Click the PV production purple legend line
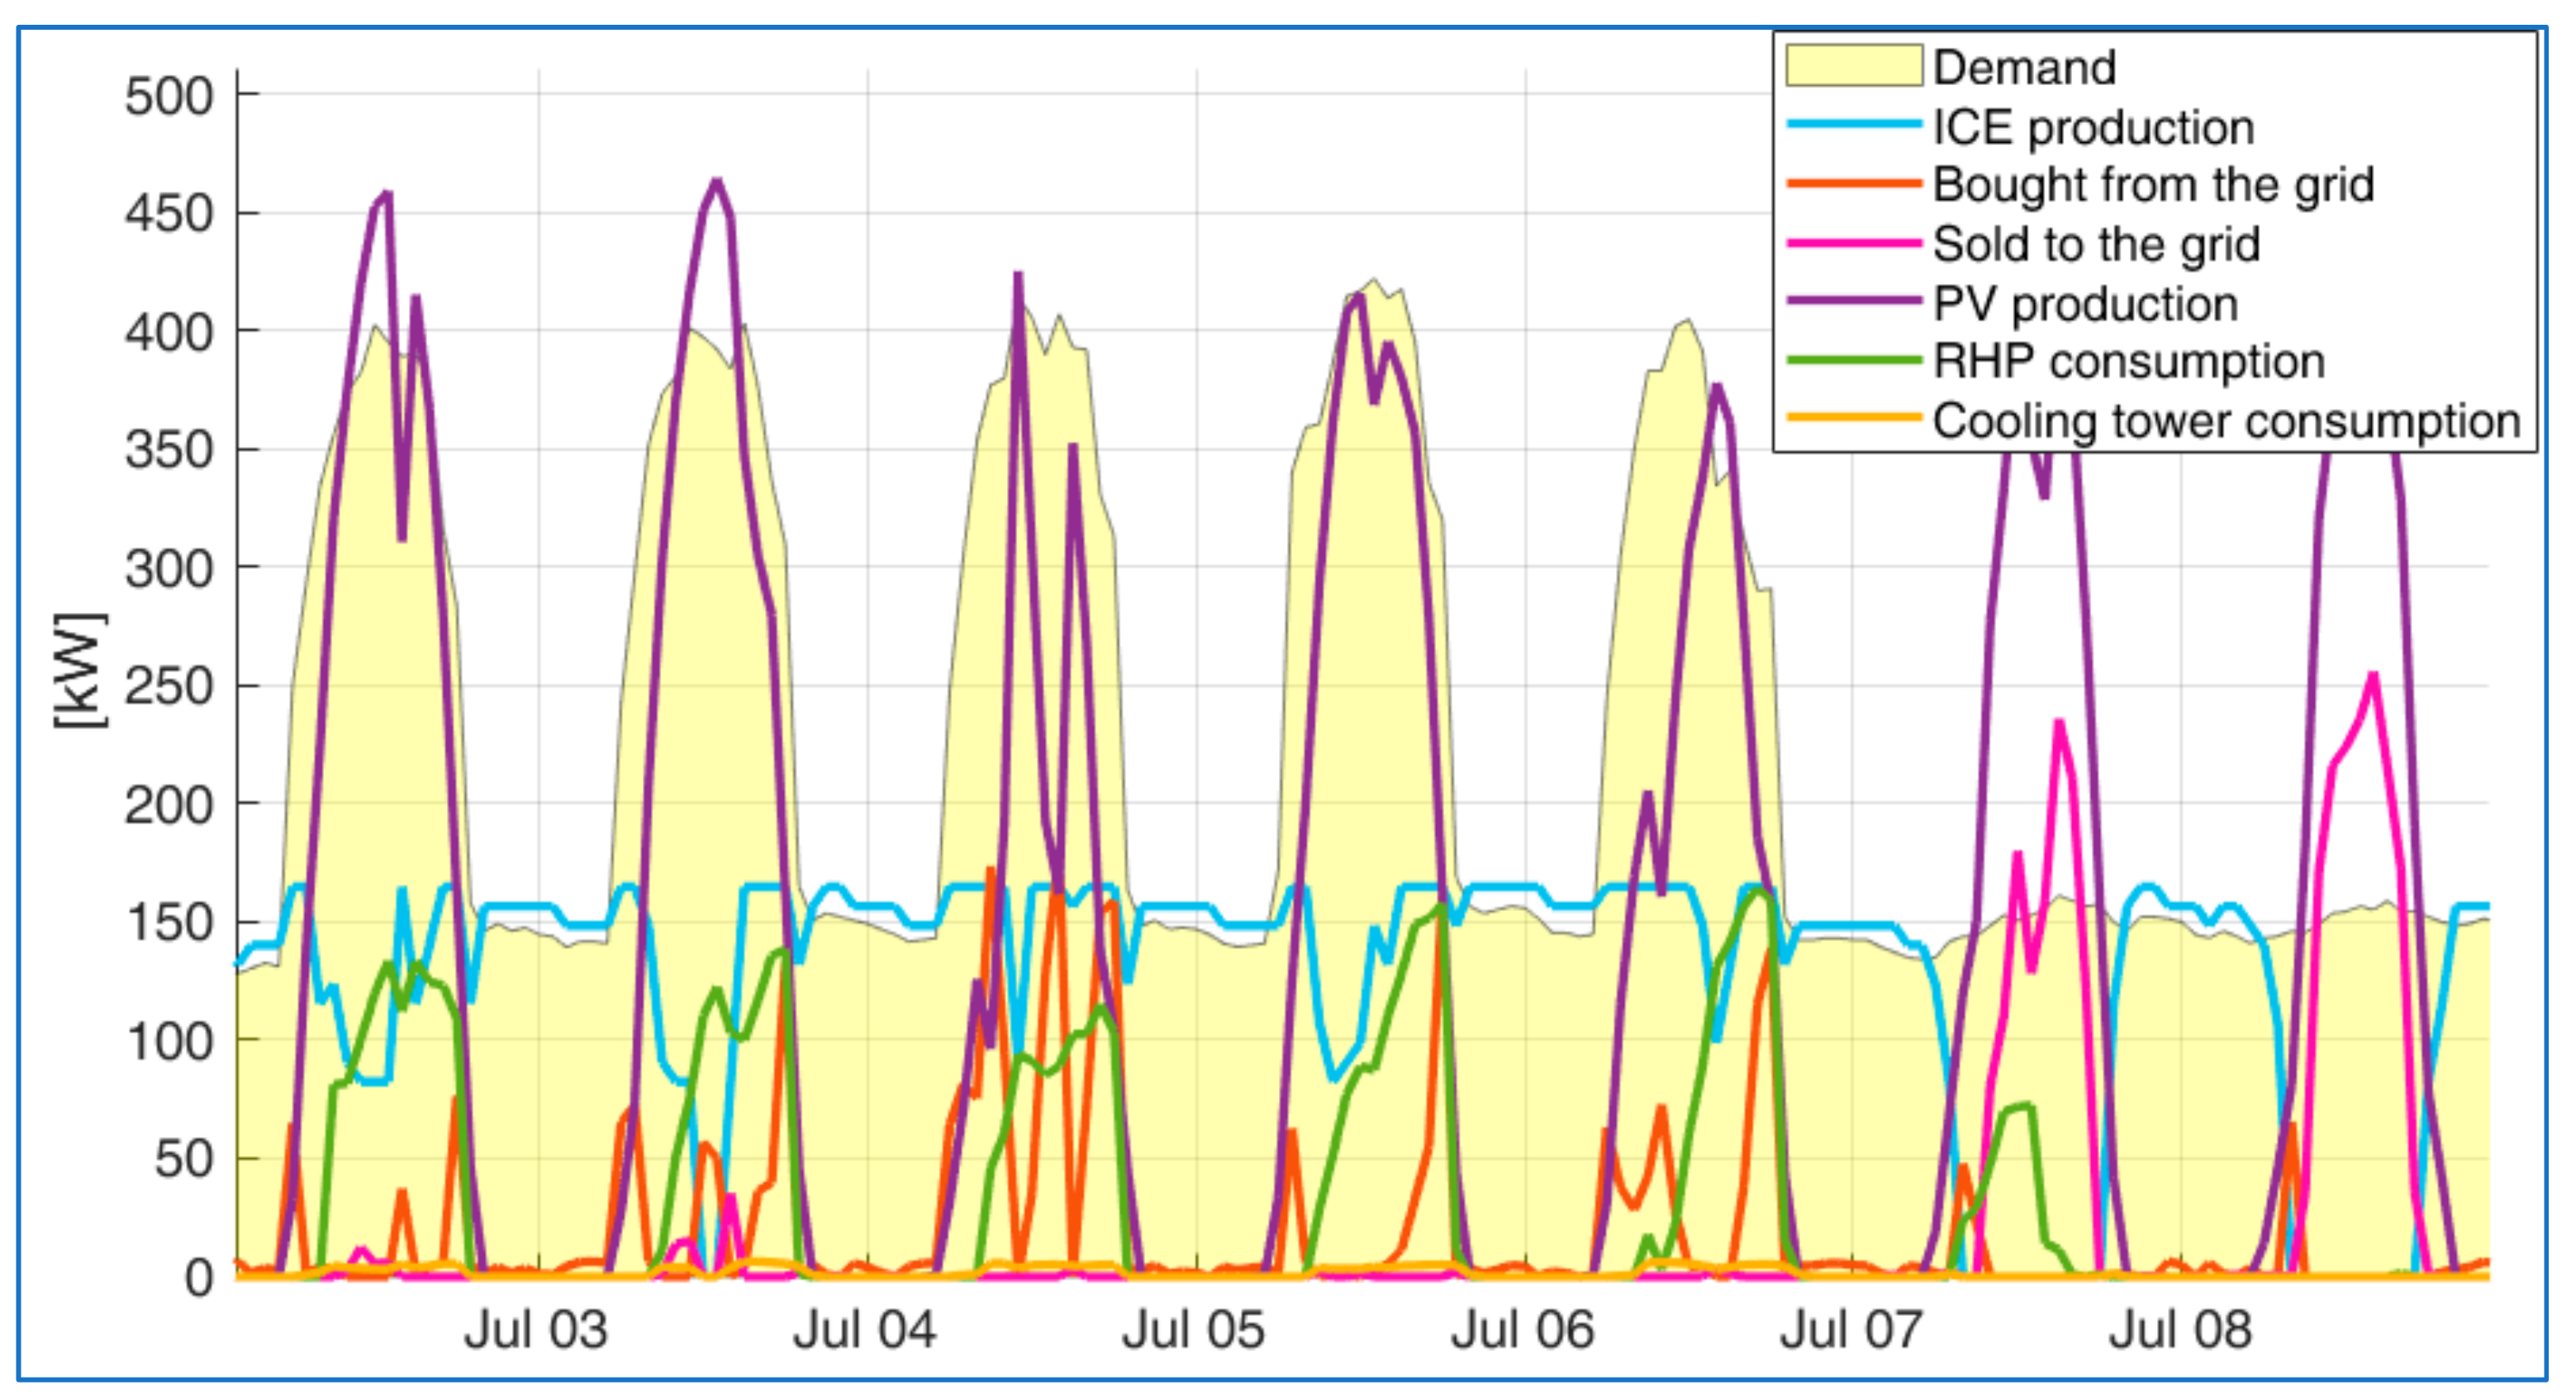2576x1400 pixels. [x=1853, y=301]
